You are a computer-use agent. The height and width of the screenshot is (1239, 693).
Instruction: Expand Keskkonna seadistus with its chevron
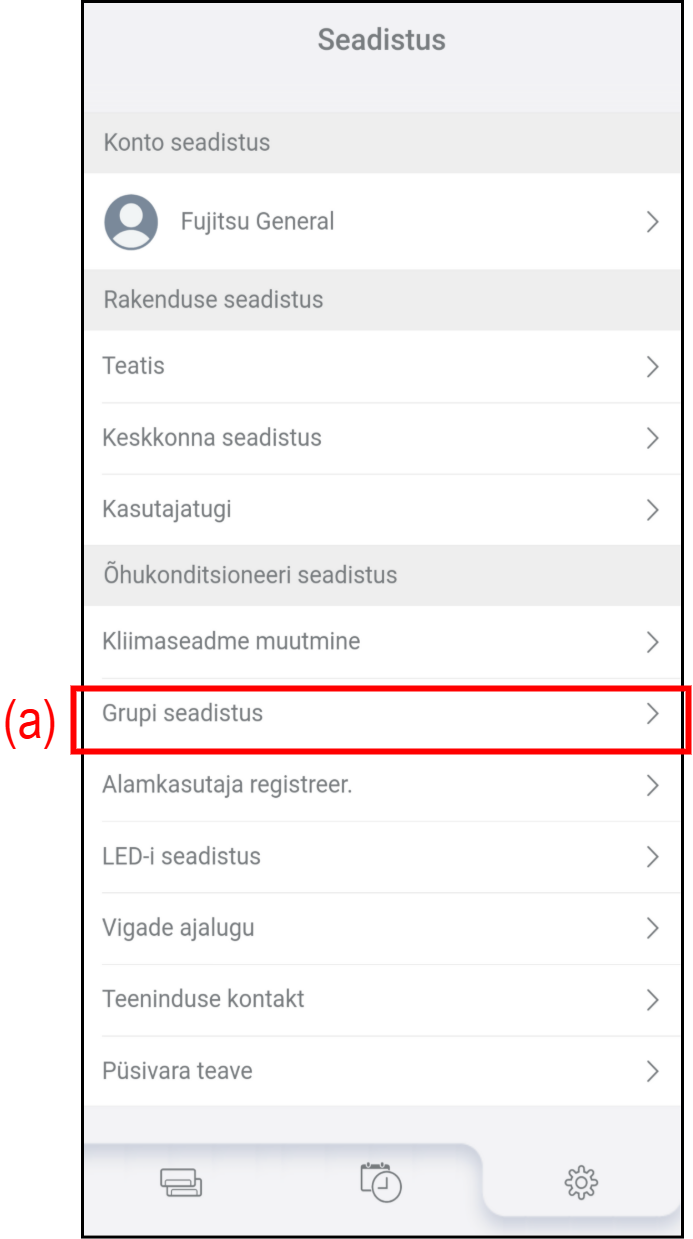pyautogui.click(x=652, y=438)
